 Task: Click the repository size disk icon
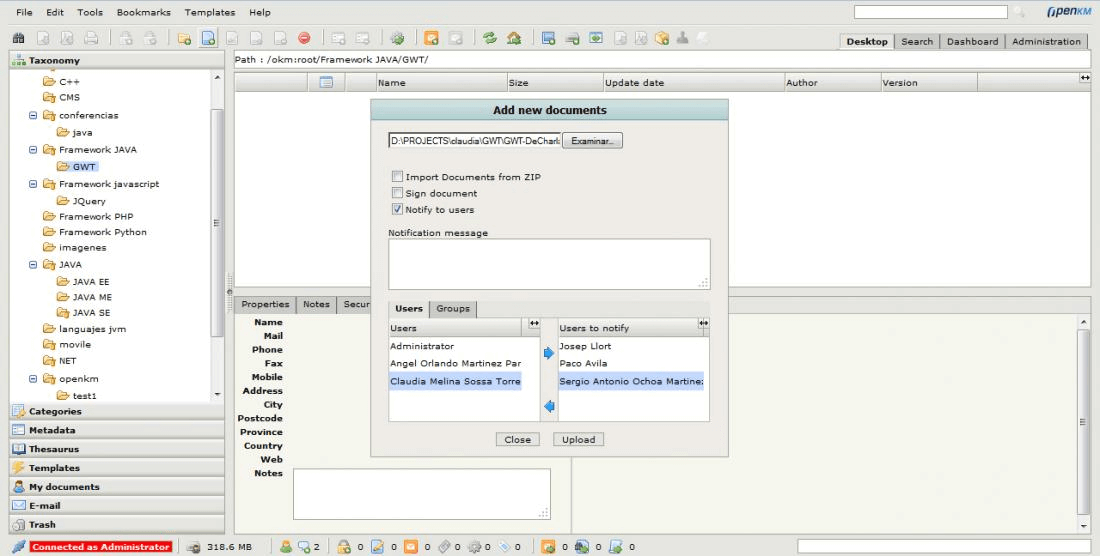point(194,547)
